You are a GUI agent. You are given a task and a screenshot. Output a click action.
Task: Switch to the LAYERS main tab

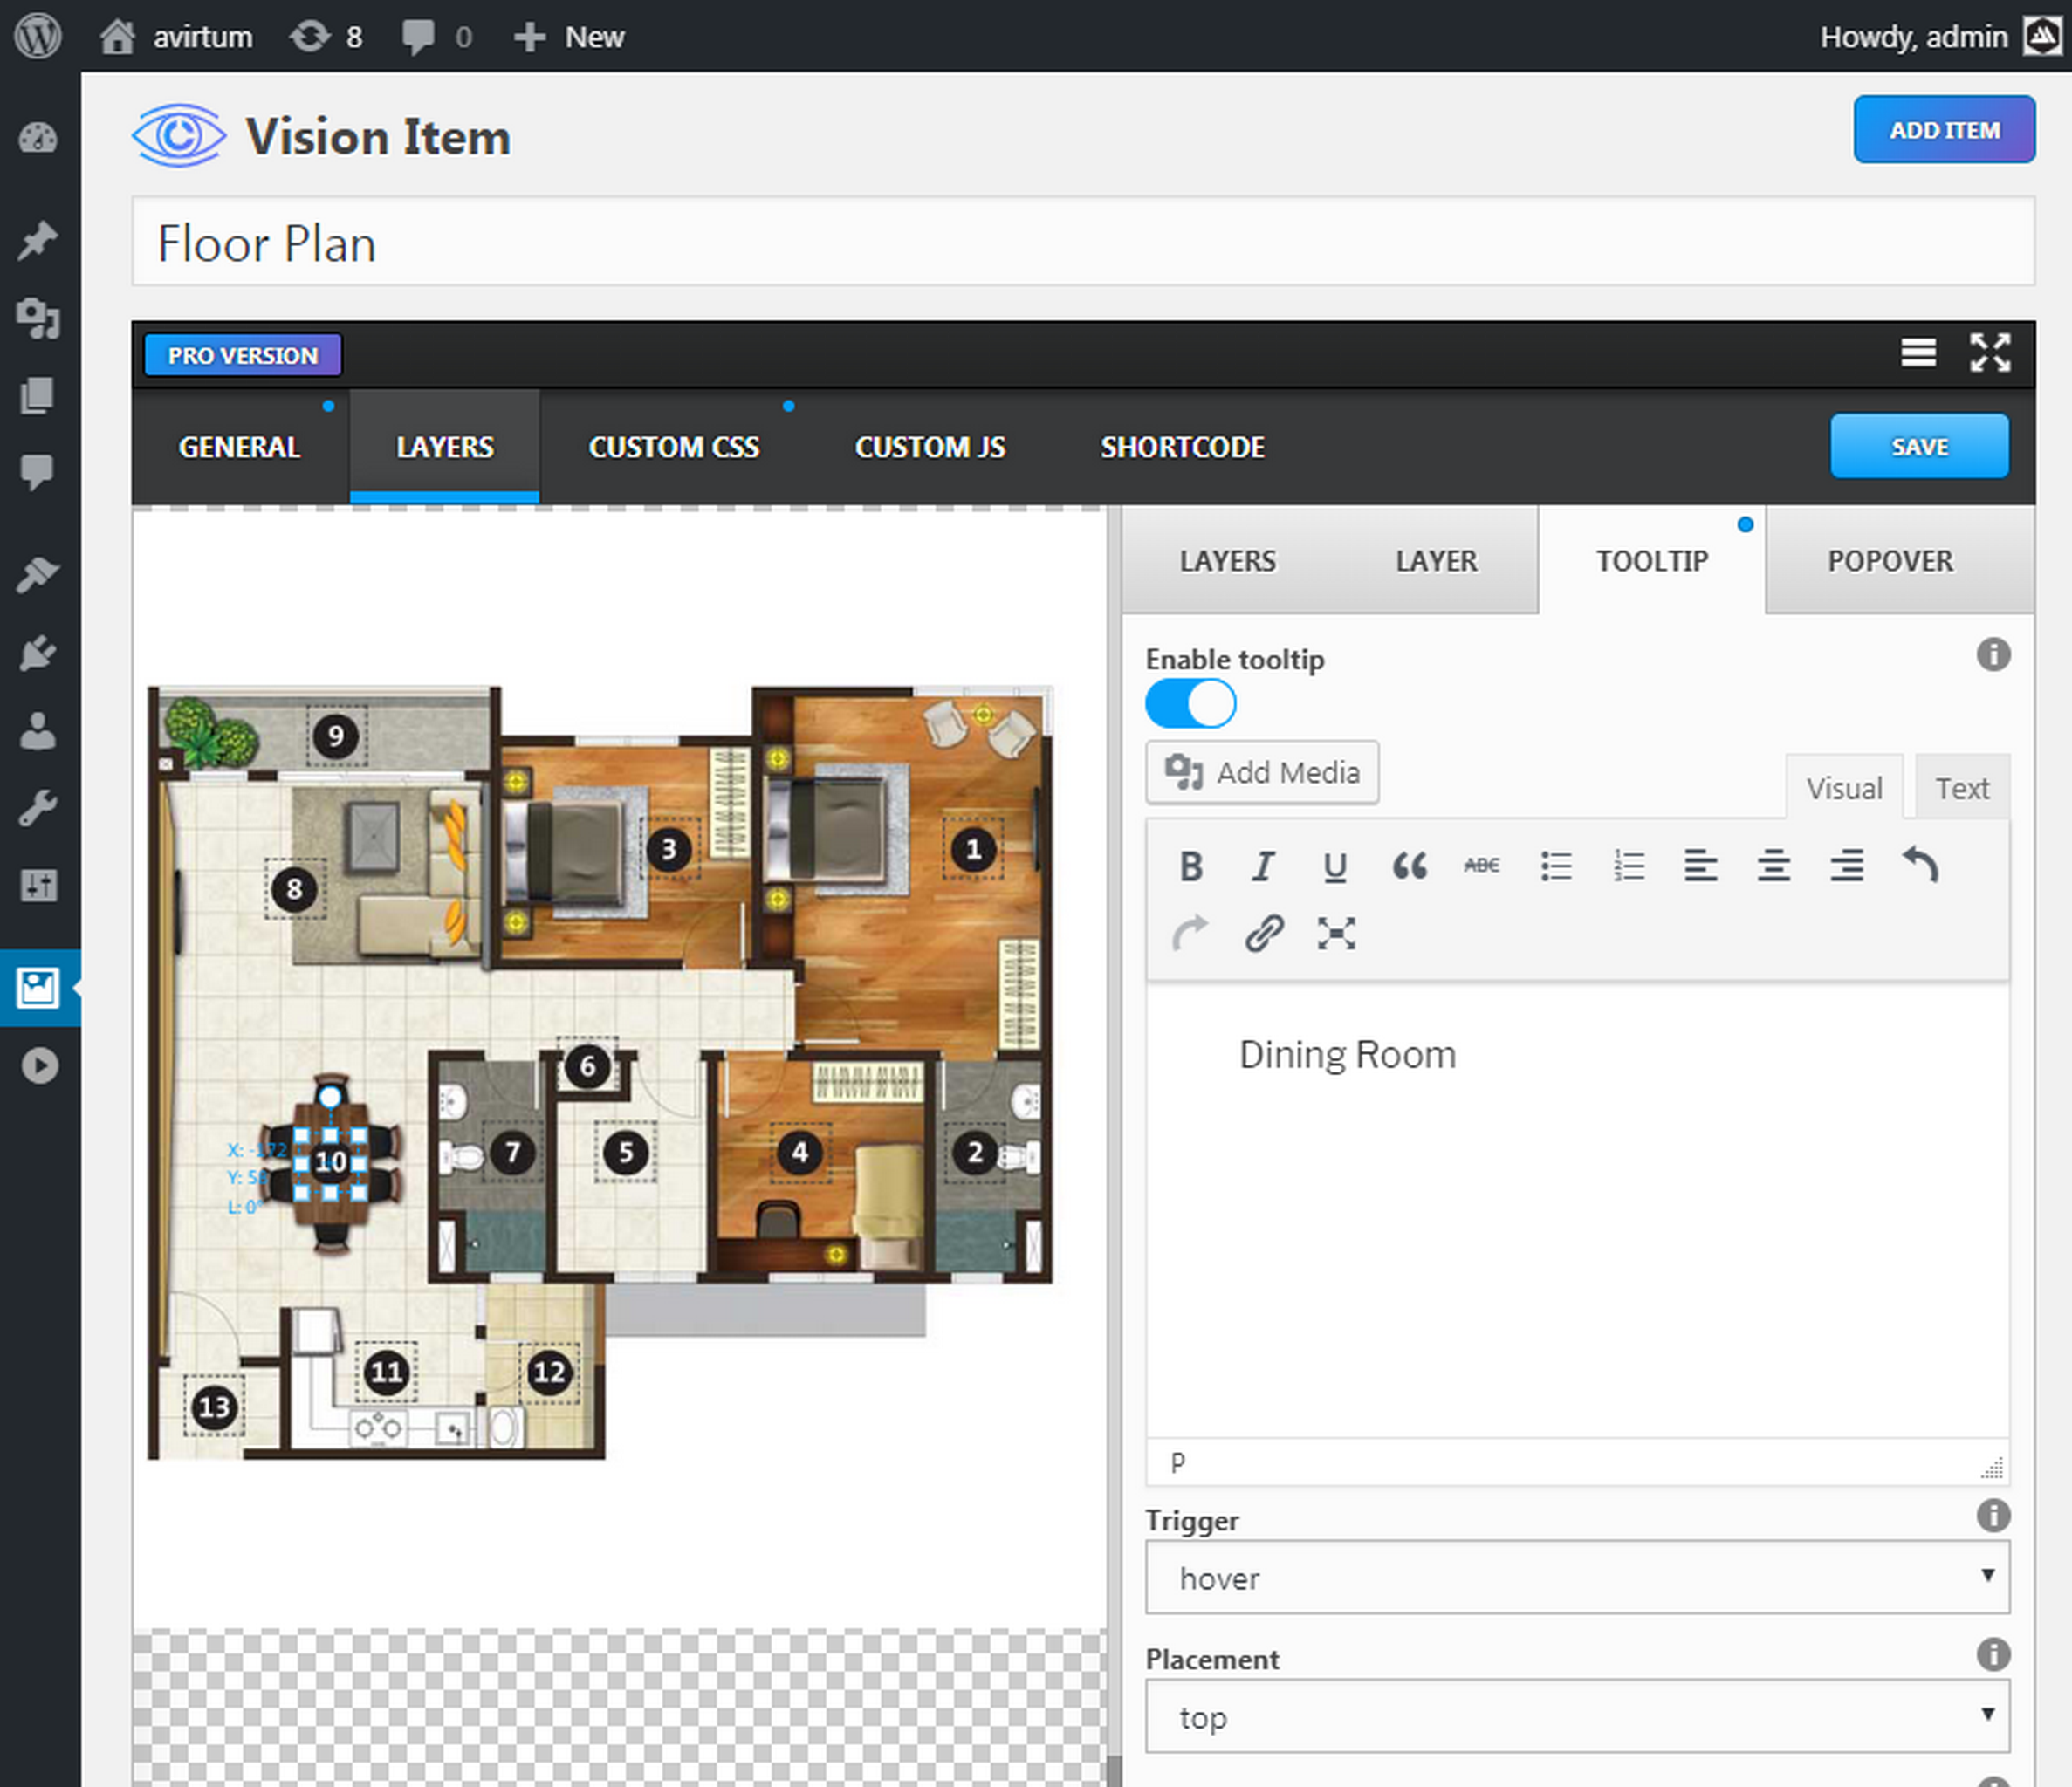444,447
